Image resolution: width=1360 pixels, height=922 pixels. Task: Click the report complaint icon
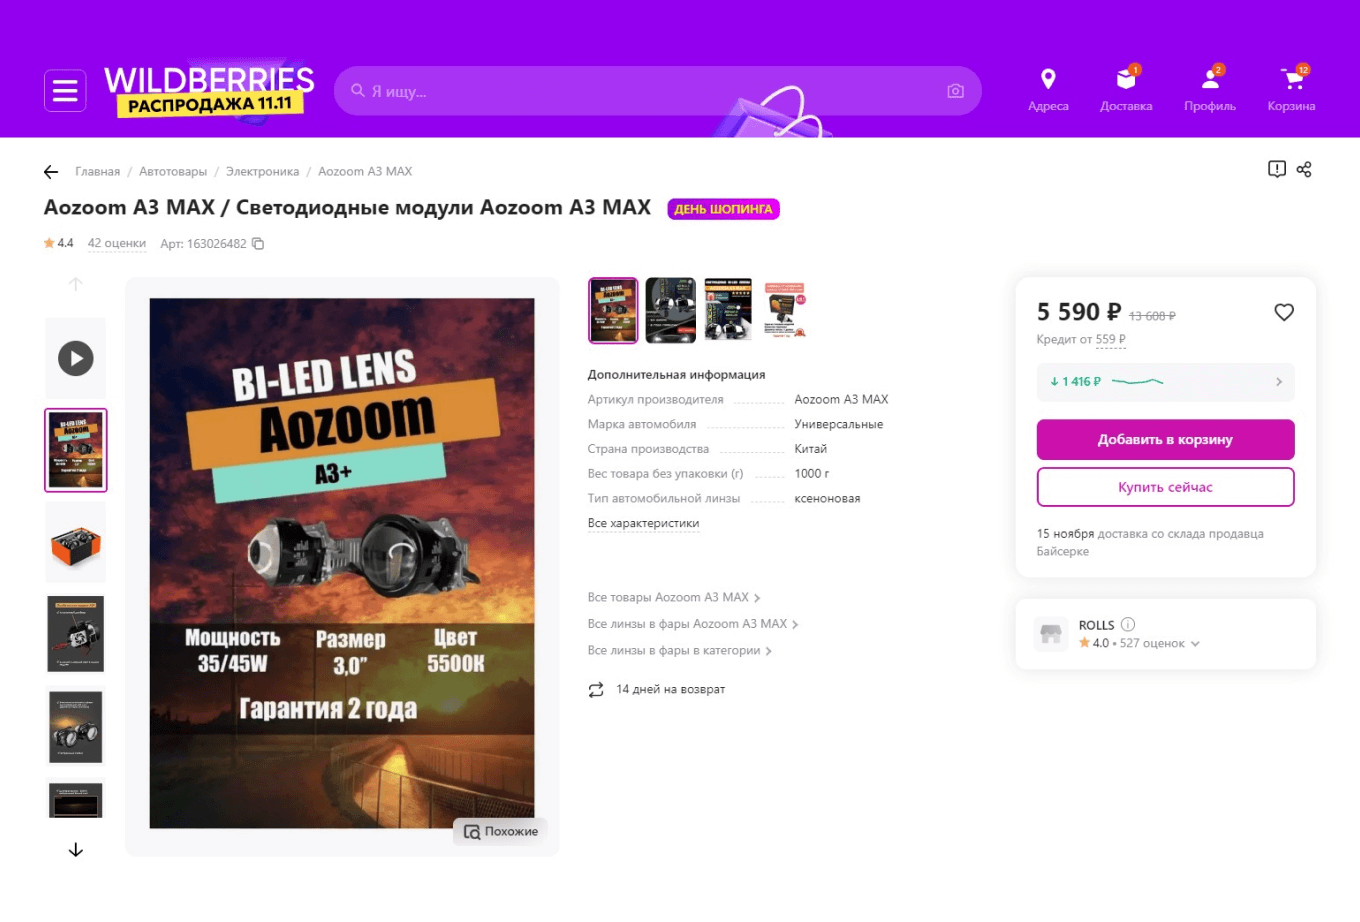pyautogui.click(x=1277, y=169)
